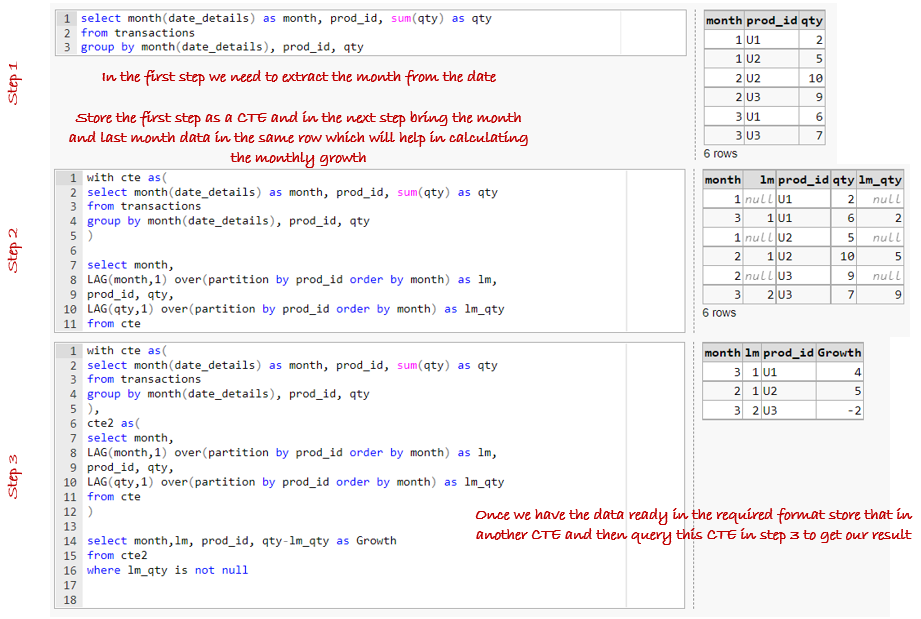Viewport: 921px width, 619px height.
Task: Click the month column header in Step 1 results
Action: coord(720,20)
